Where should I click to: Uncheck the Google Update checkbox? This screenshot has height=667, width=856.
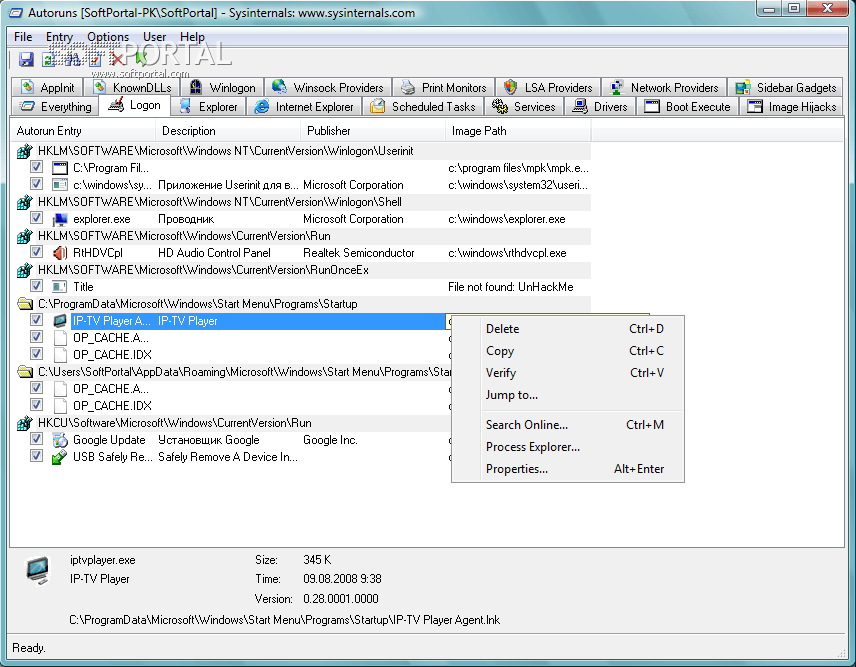pyautogui.click(x=37, y=439)
